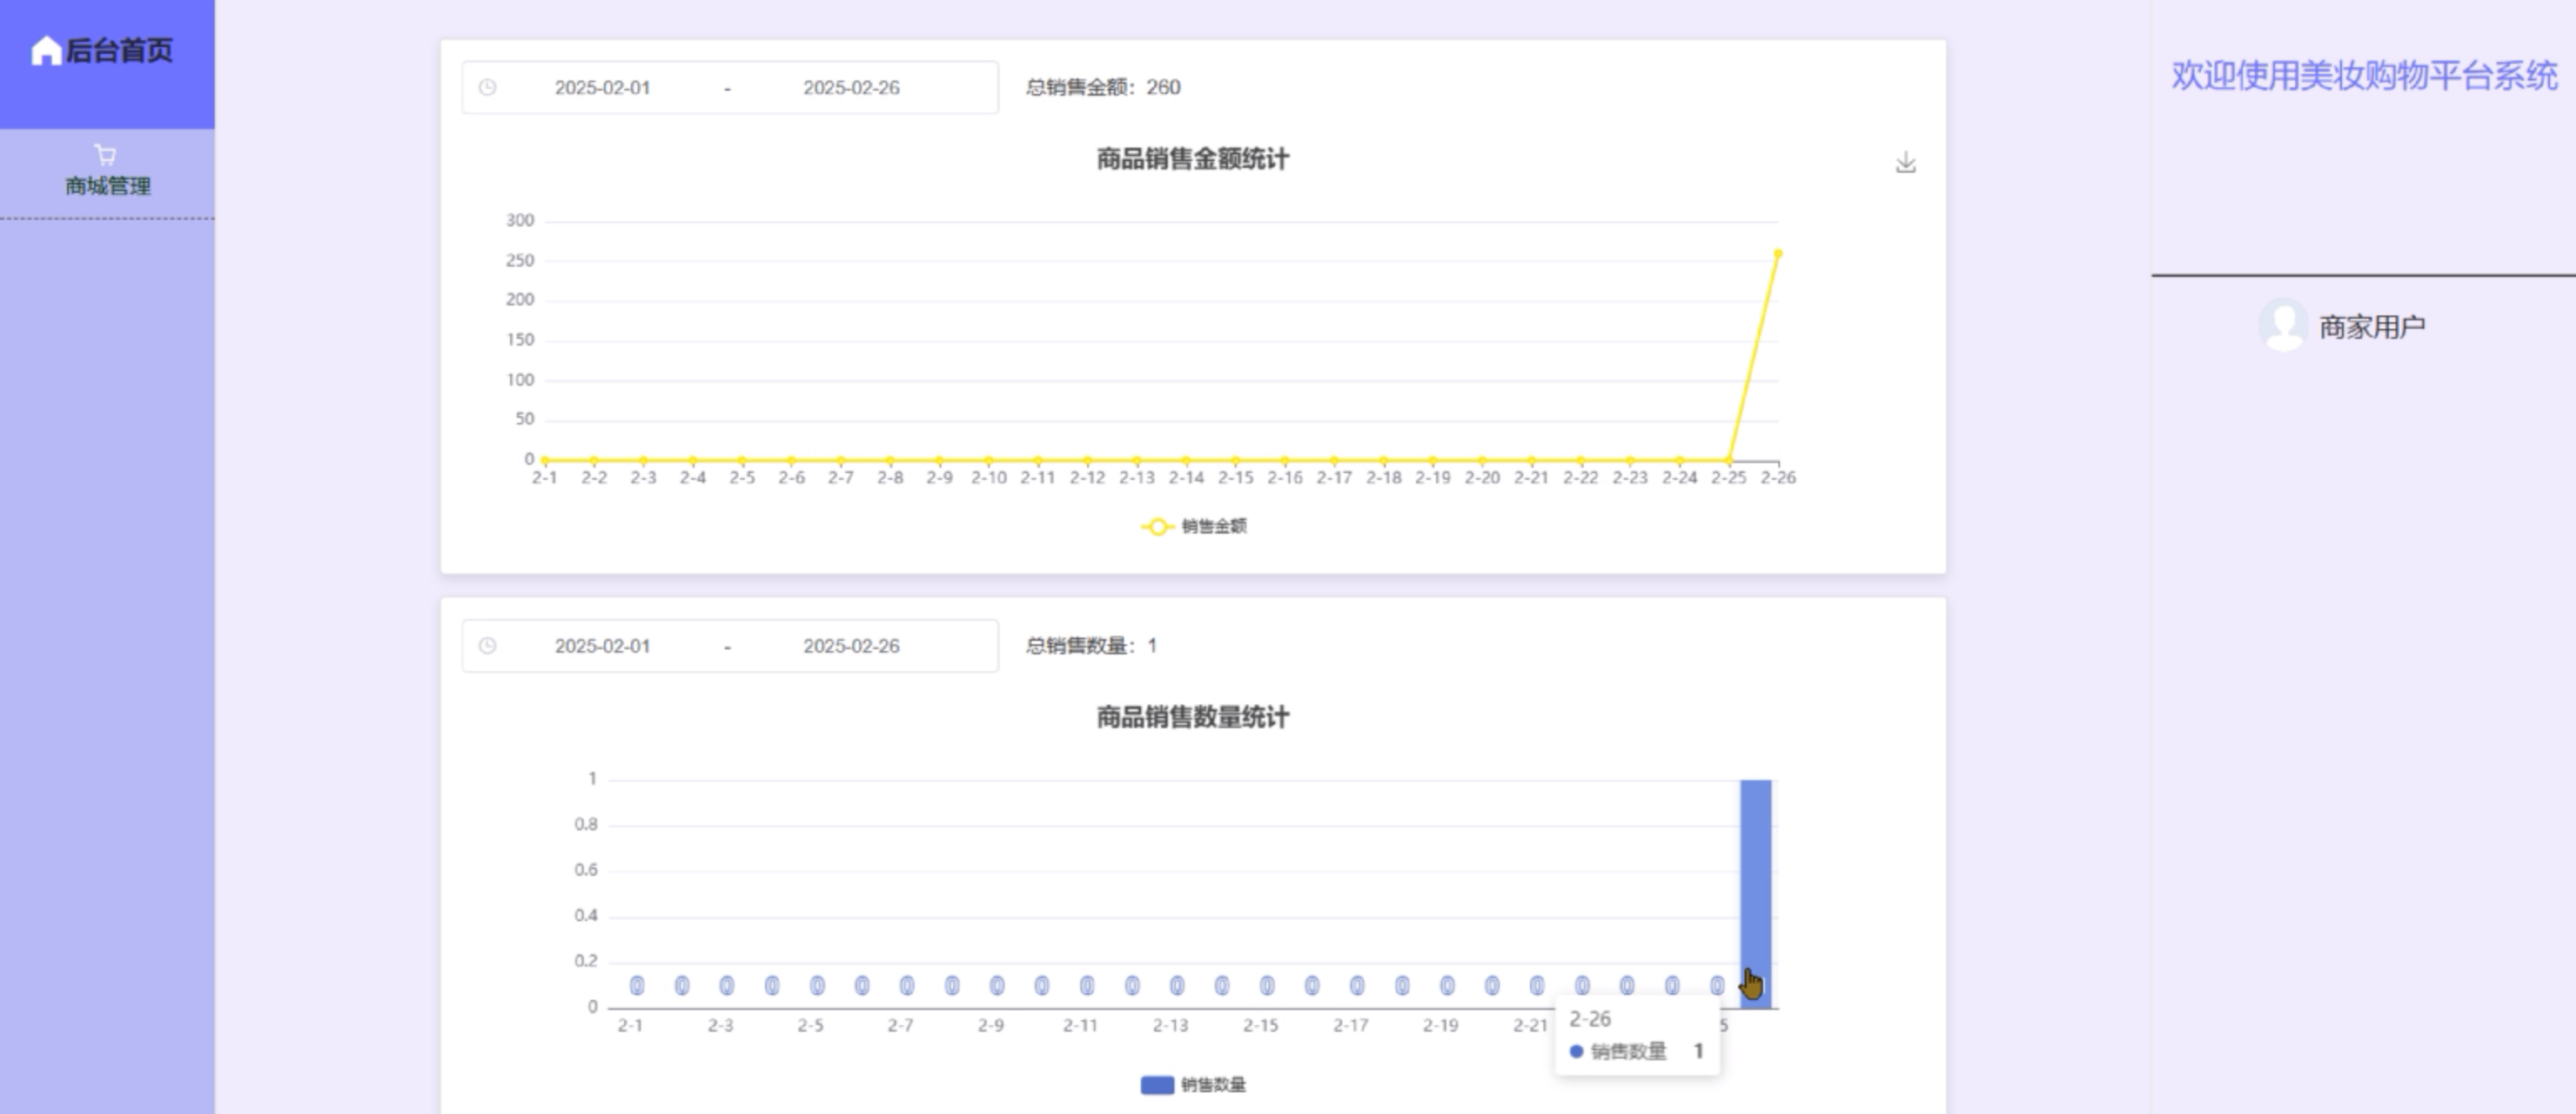Click the shopping cart icon above 商城管理
The image size is (2576, 1114).
(105, 155)
